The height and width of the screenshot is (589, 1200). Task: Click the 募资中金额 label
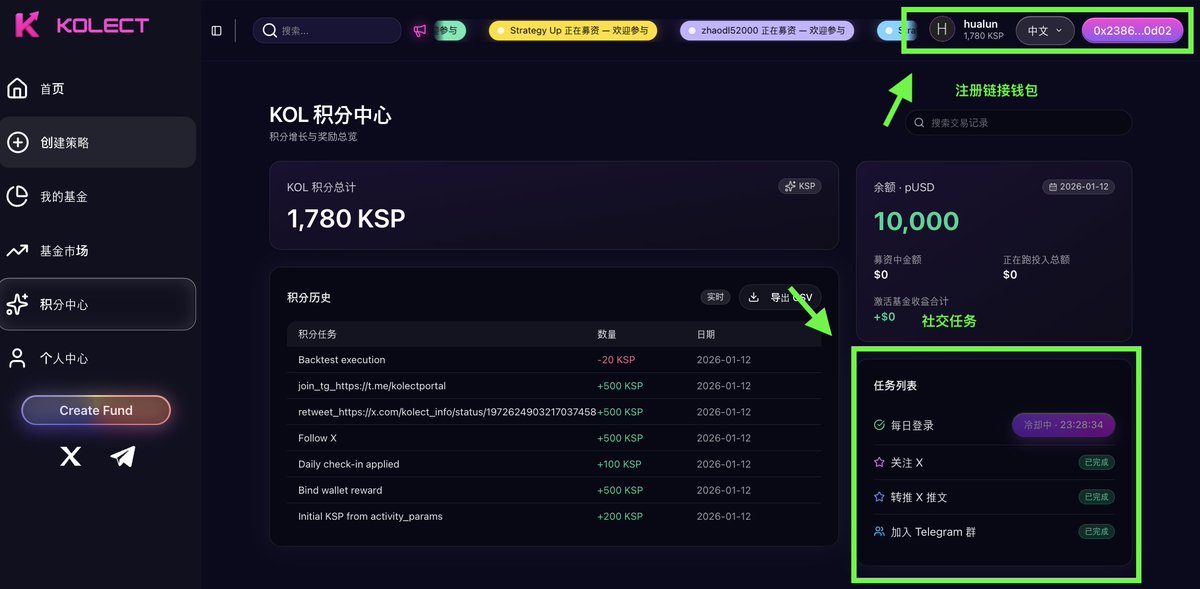(x=897, y=259)
